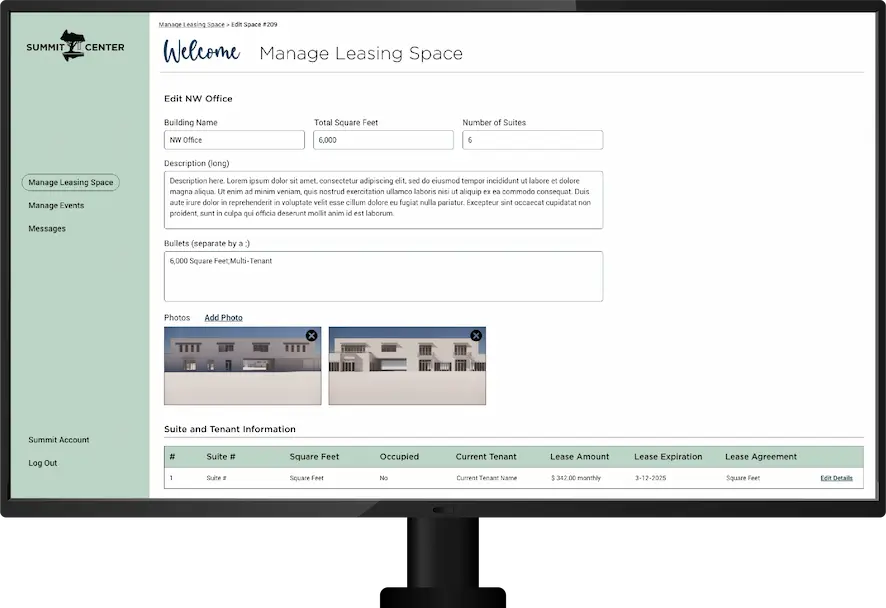Click Edit Details for Suite #
This screenshot has height=608, width=886.
click(x=836, y=477)
